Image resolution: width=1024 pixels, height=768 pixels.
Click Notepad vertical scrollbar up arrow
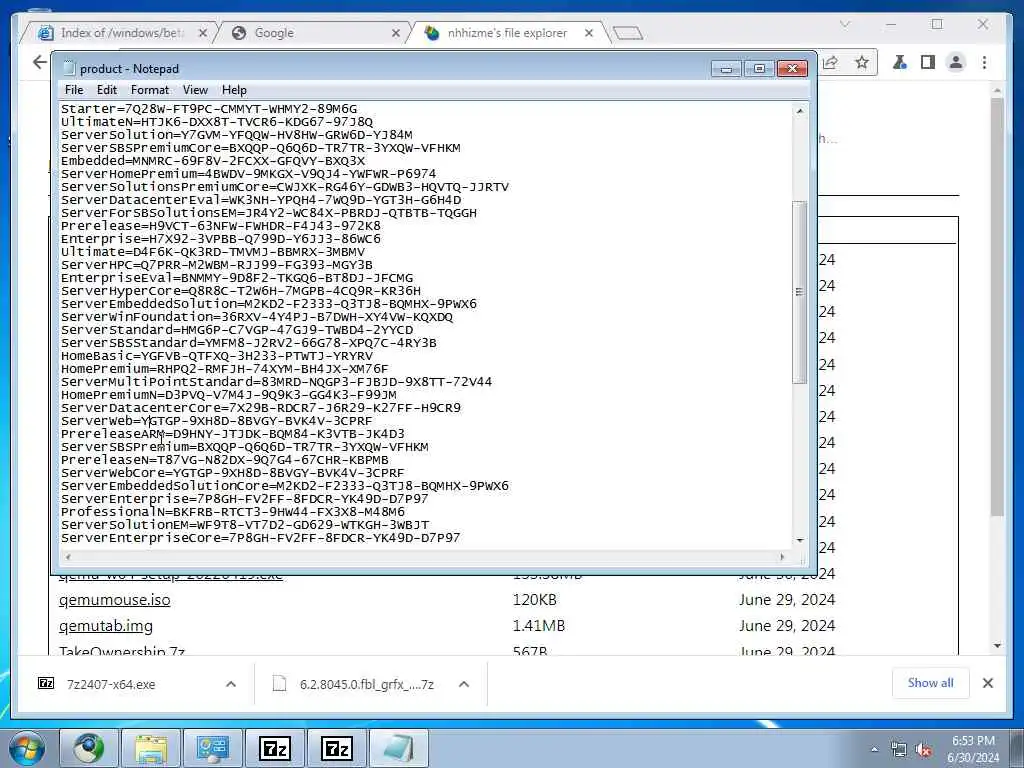(x=800, y=111)
